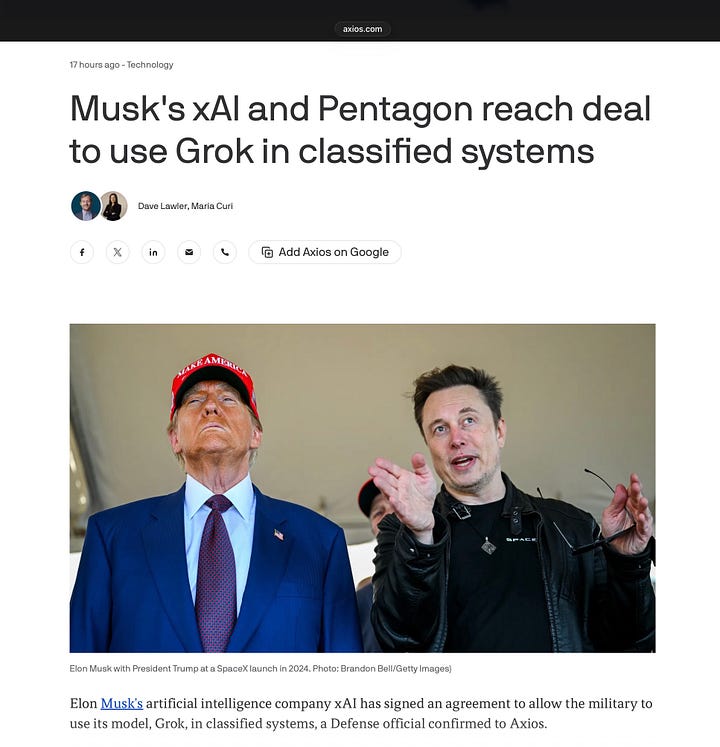
Task: Click the photo caption crediting Brandon Bell
Action: [260, 668]
